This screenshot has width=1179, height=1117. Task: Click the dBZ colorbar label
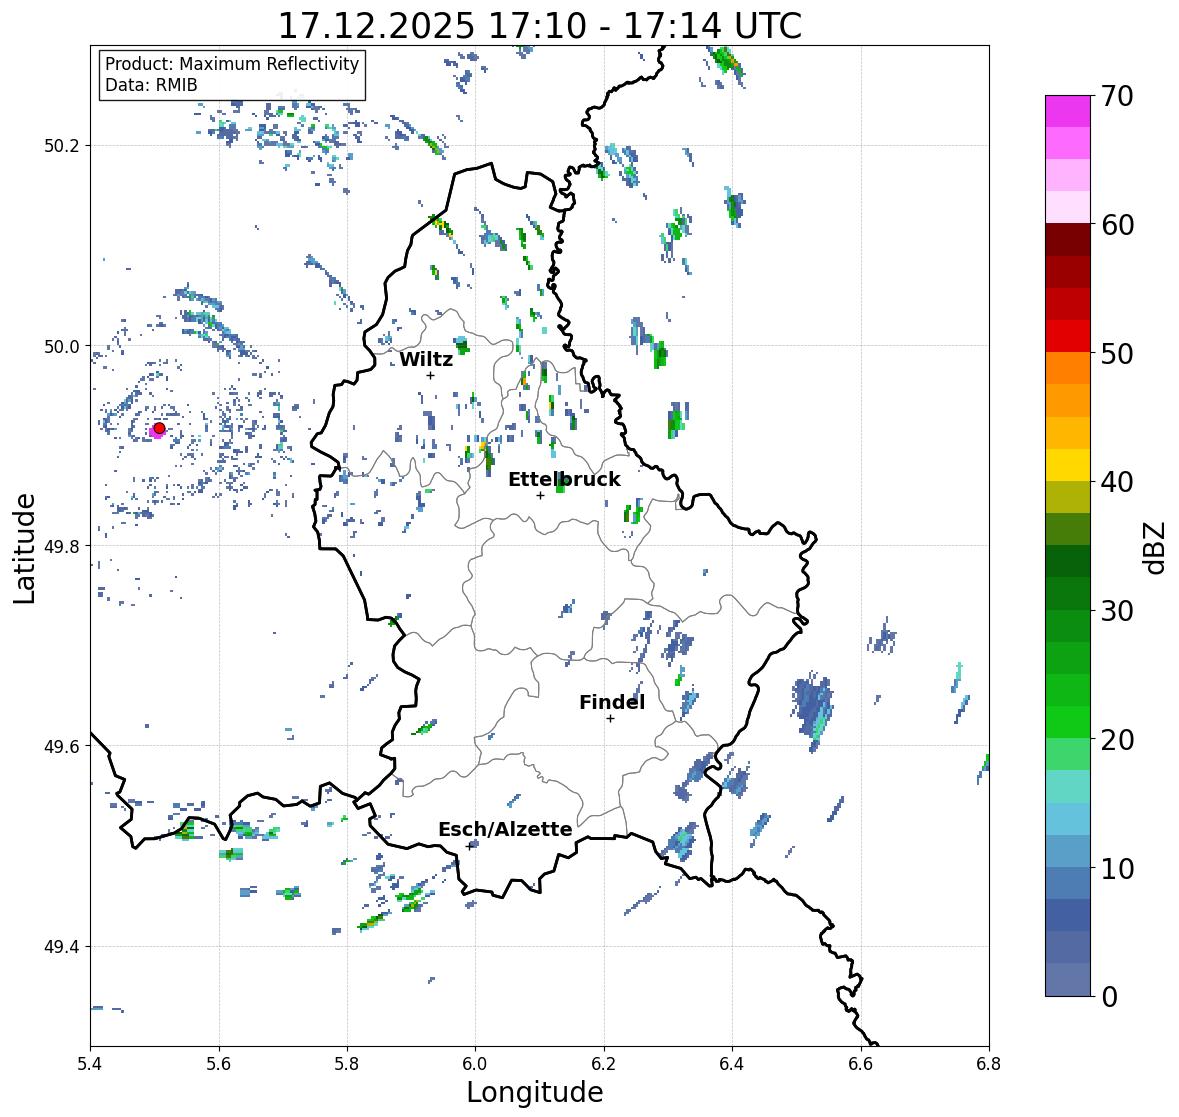pos(1156,548)
